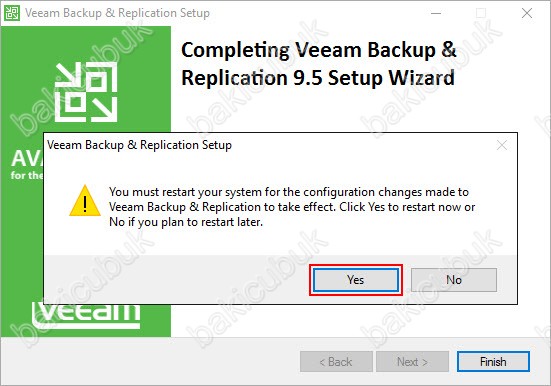Click the restart warning message text
Image resolution: width=551 pixels, height=386 pixels.
(292, 207)
